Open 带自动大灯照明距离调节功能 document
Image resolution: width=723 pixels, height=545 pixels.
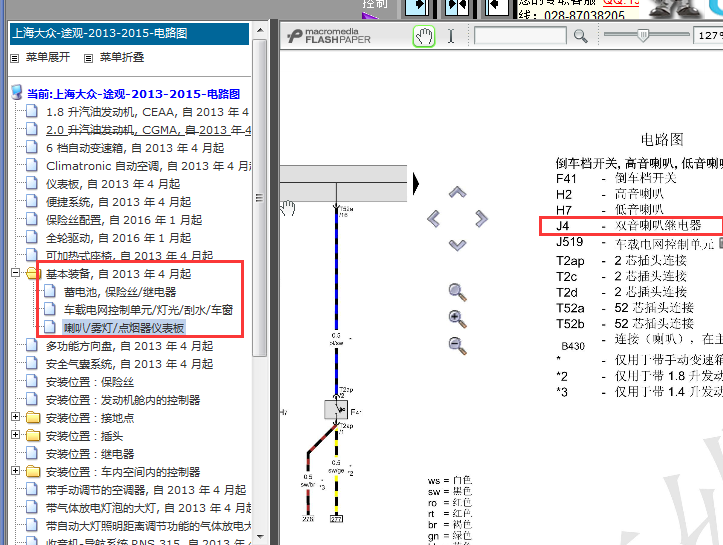point(148,526)
